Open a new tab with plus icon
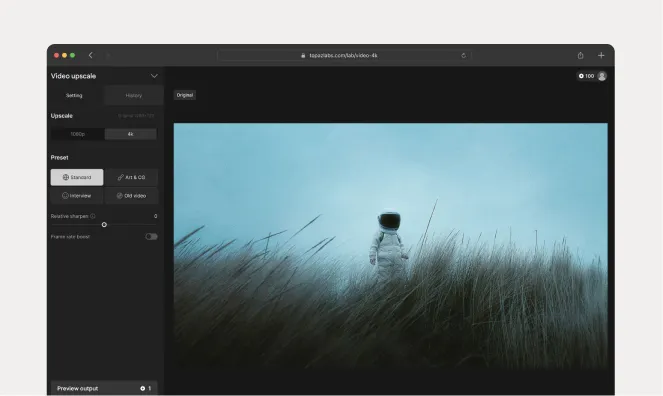The image size is (663, 396). tap(601, 55)
